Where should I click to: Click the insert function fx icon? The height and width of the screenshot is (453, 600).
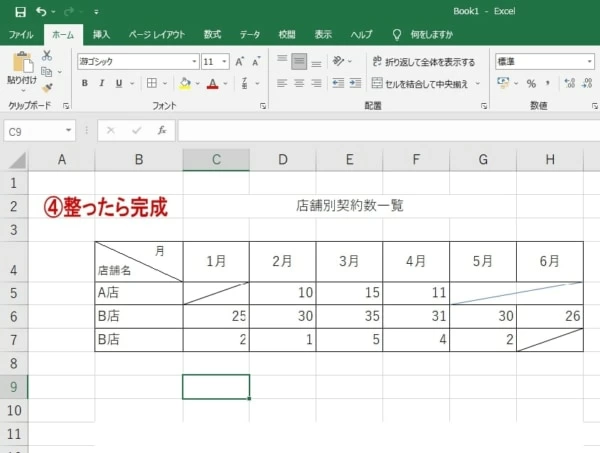[x=162, y=131]
